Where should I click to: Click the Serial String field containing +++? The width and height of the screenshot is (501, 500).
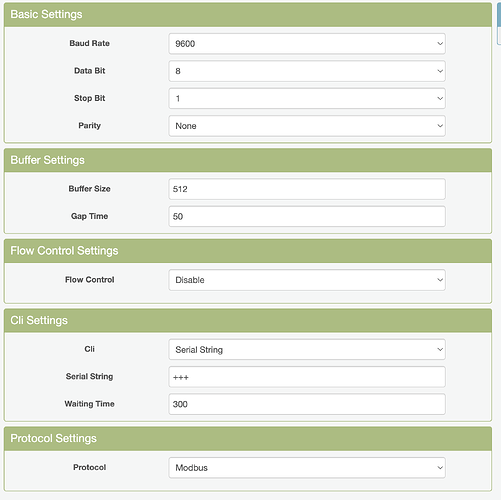[x=307, y=377]
